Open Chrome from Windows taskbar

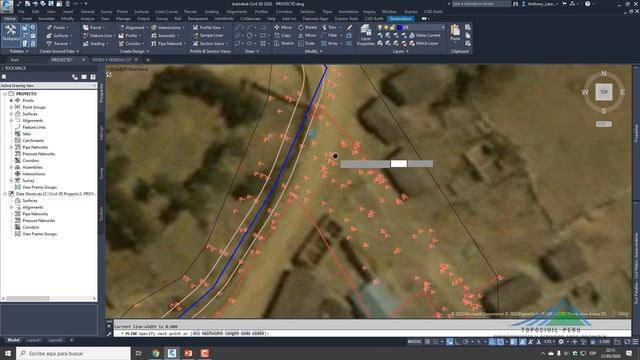point(156,353)
